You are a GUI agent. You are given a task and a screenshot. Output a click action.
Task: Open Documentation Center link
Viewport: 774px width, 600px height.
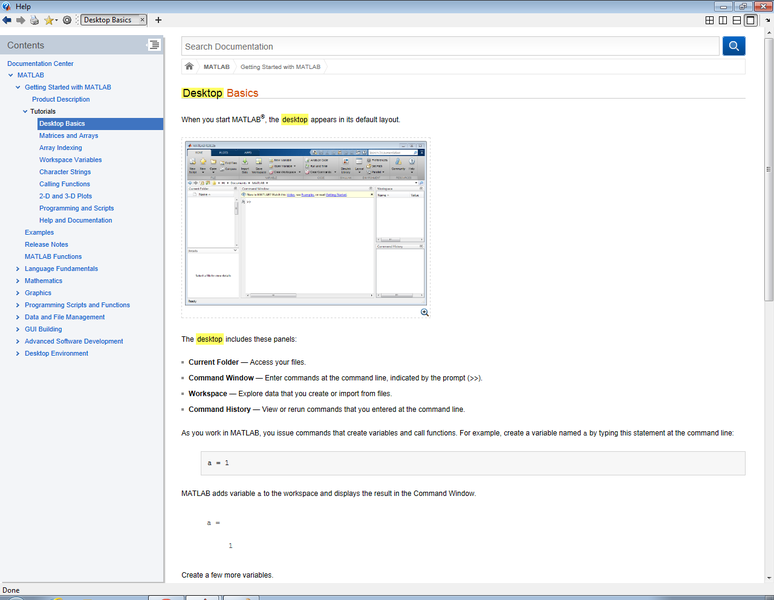[x=40, y=64]
